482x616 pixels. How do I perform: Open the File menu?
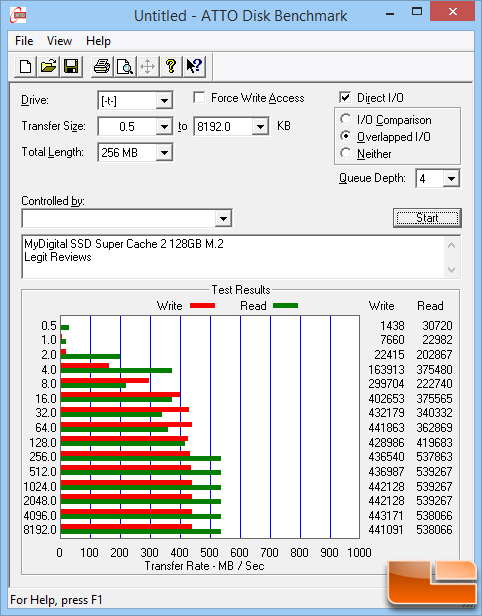[x=24, y=41]
